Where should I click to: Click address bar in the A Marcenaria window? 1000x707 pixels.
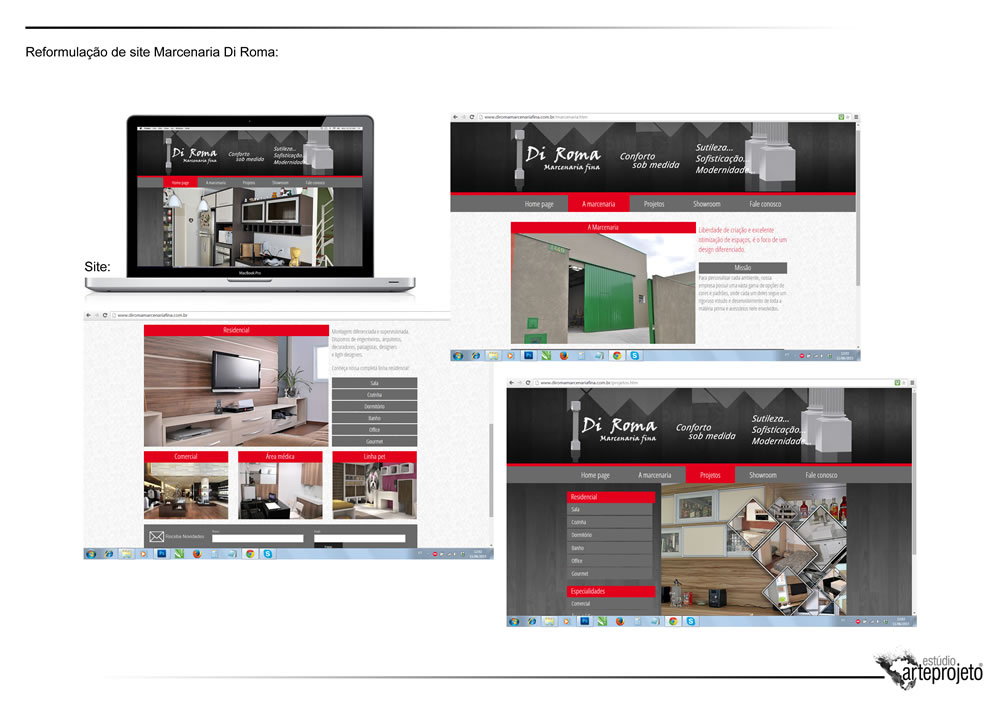pyautogui.click(x=657, y=117)
